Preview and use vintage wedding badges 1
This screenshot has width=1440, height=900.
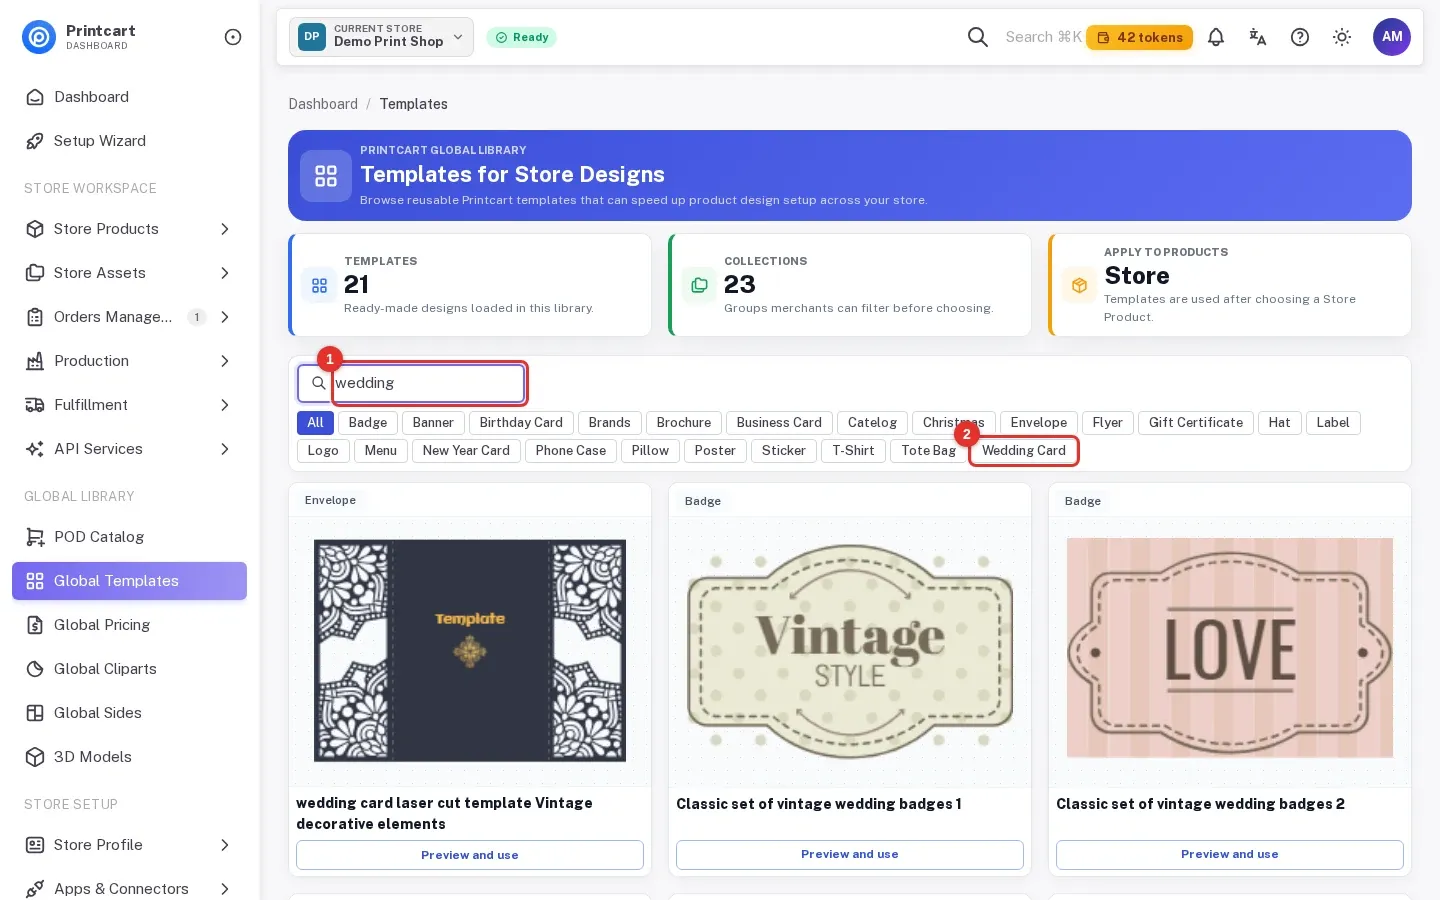click(x=850, y=854)
